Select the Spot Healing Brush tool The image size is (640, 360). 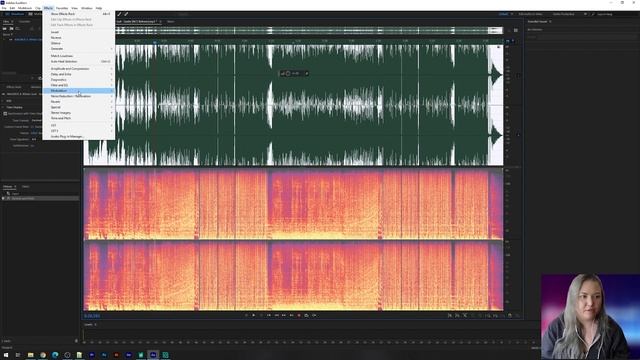(126, 14)
